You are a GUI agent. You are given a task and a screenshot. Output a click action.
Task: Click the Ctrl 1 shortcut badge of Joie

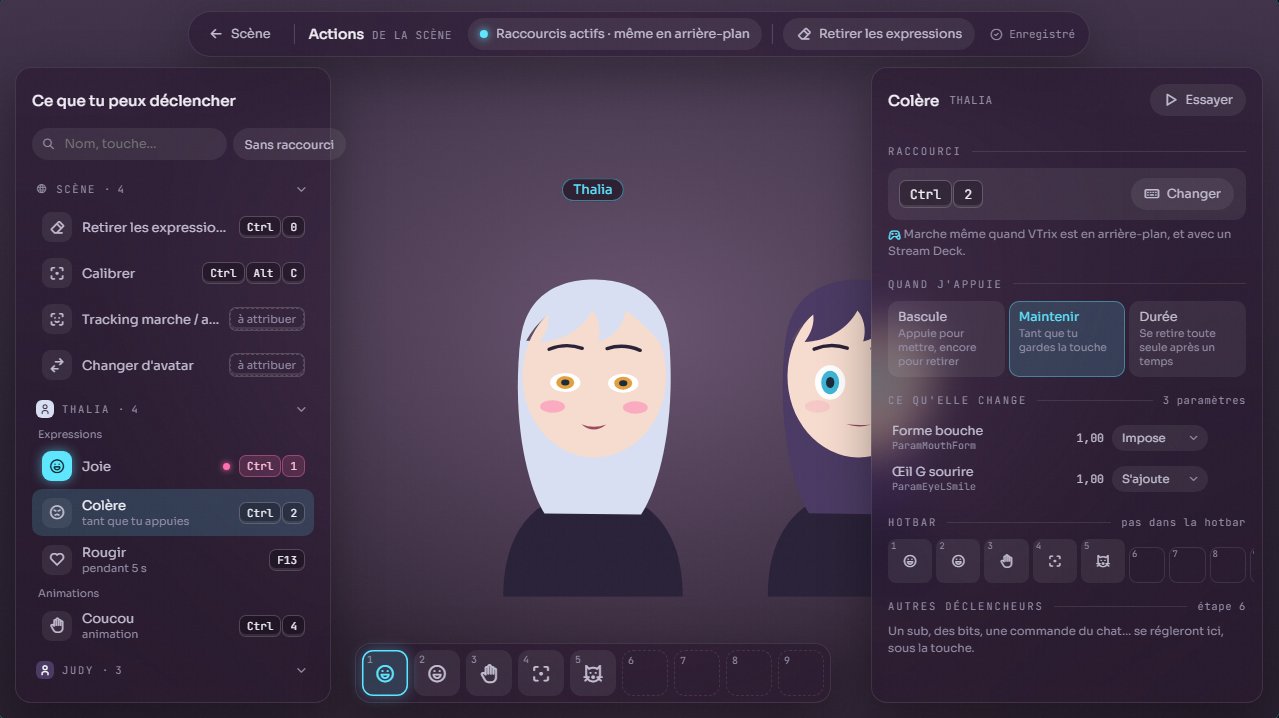[x=272, y=466]
